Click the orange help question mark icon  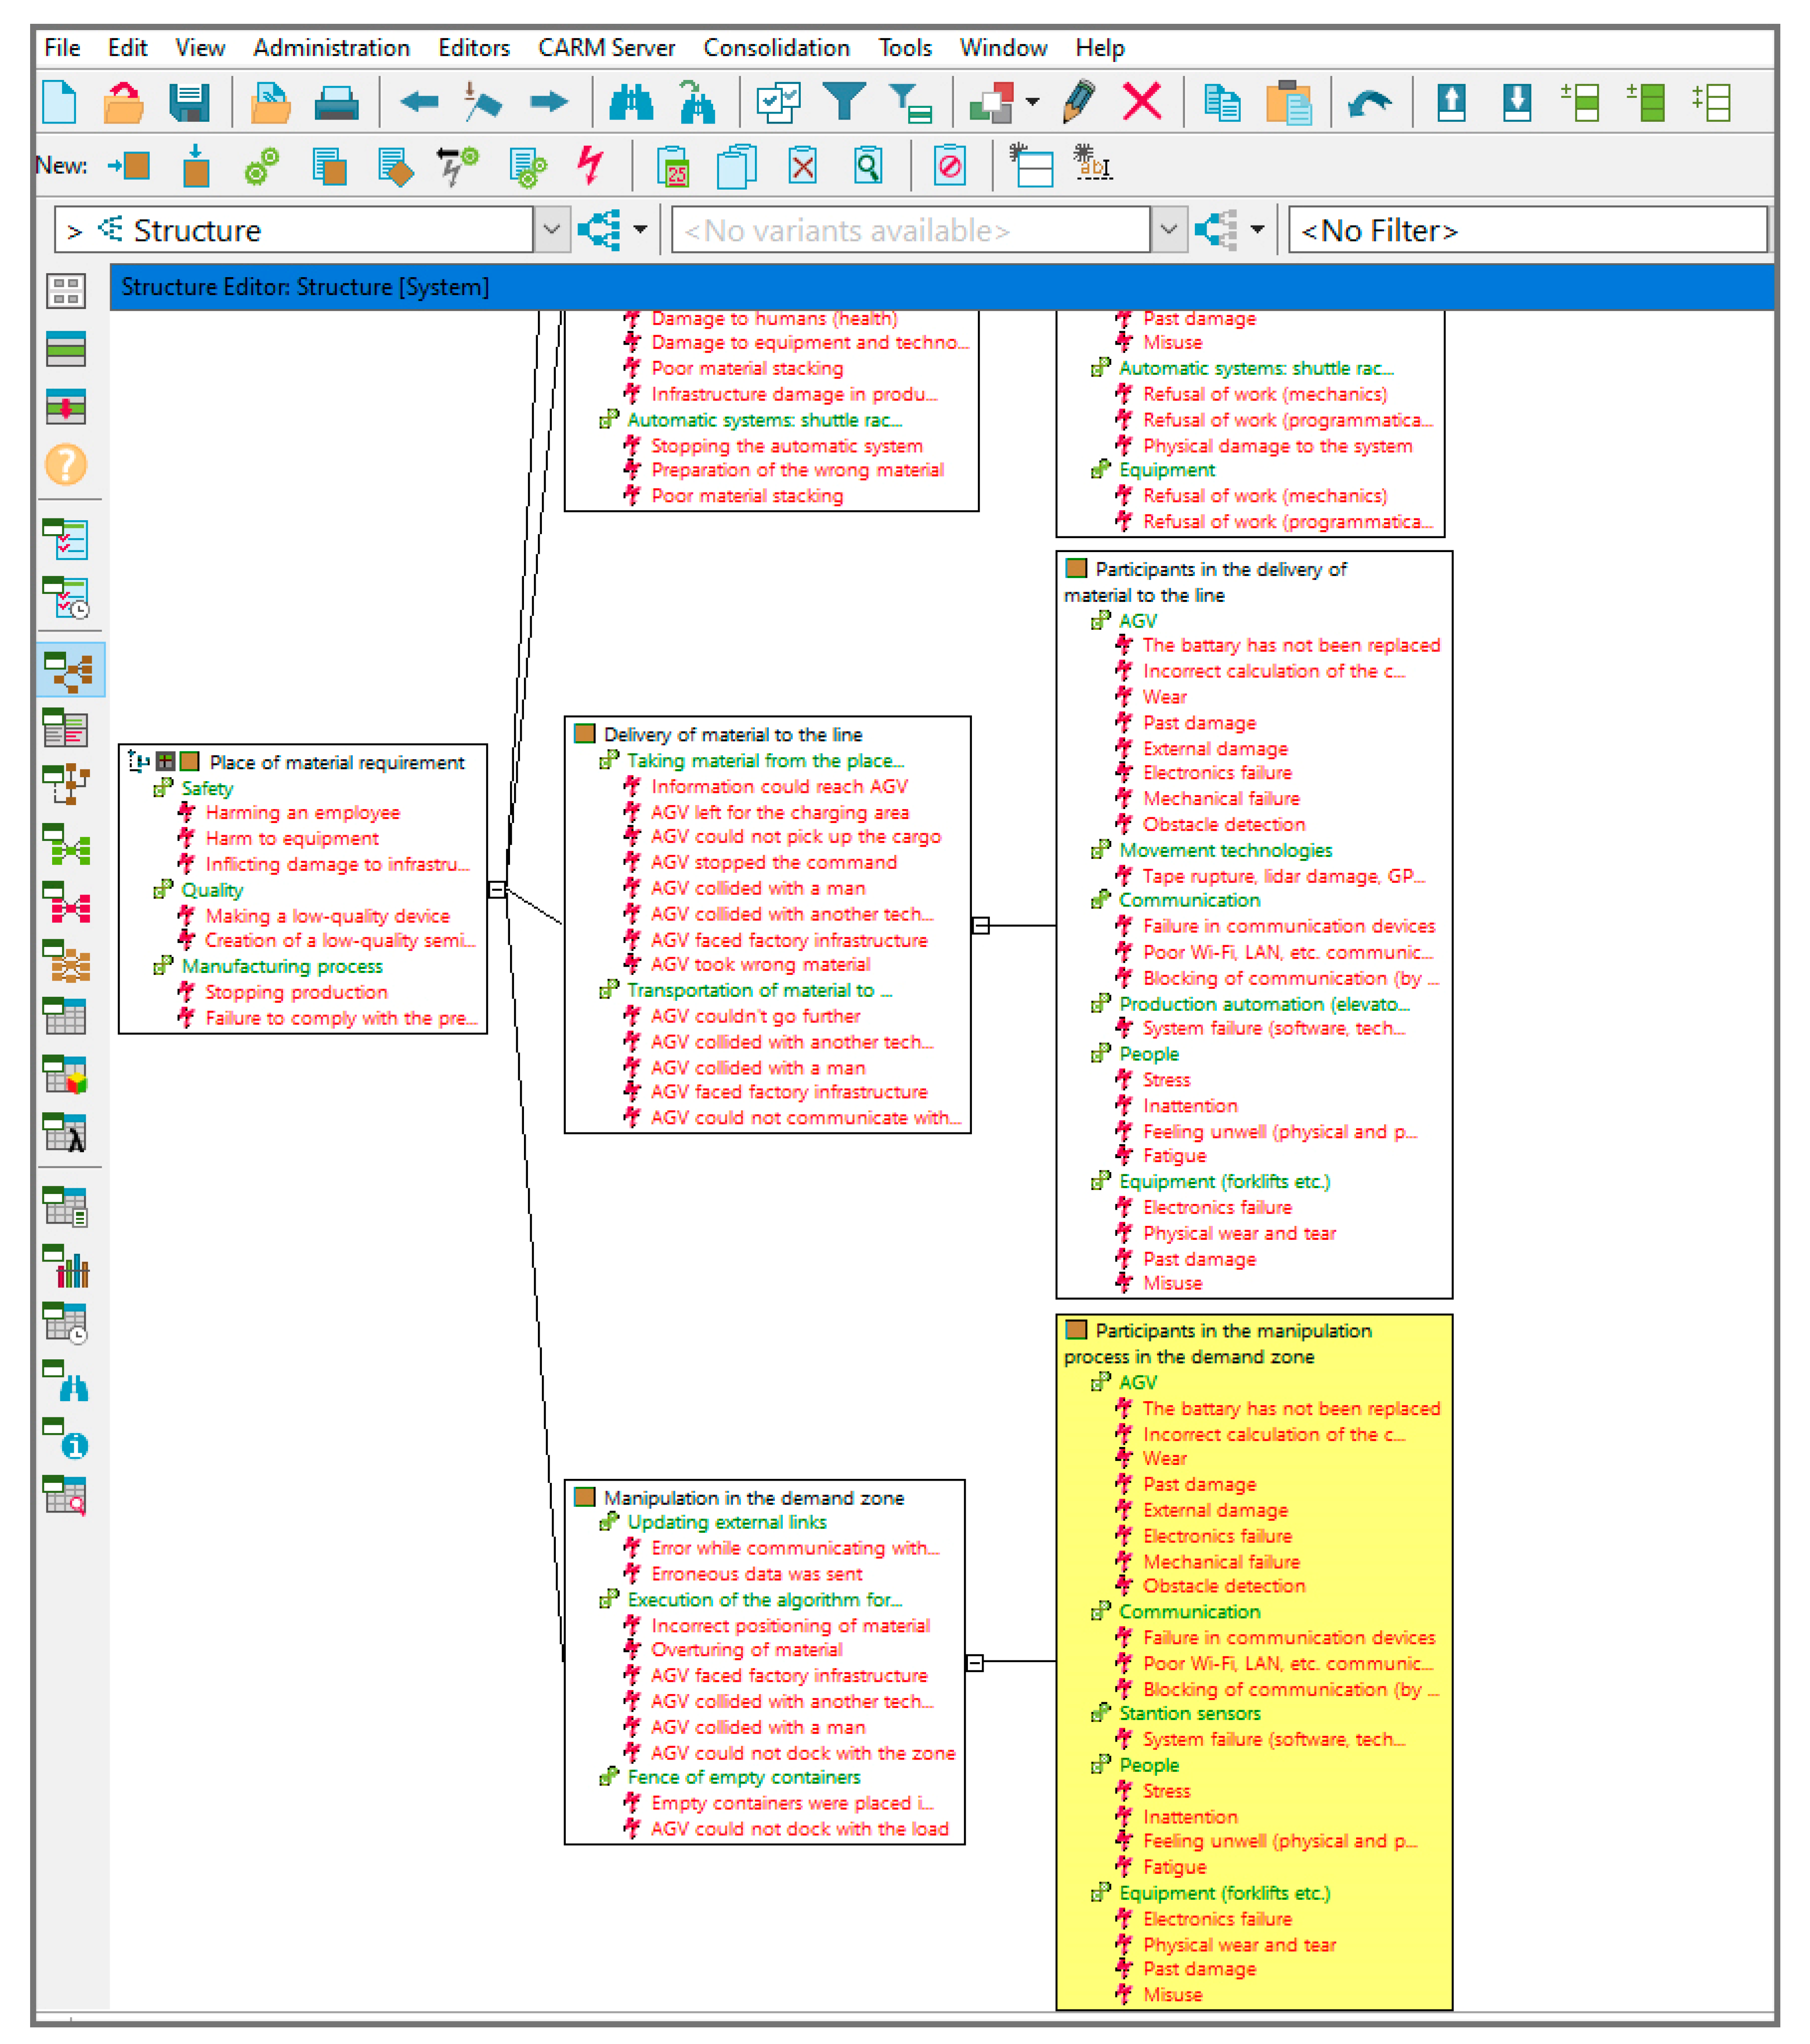tap(66, 465)
